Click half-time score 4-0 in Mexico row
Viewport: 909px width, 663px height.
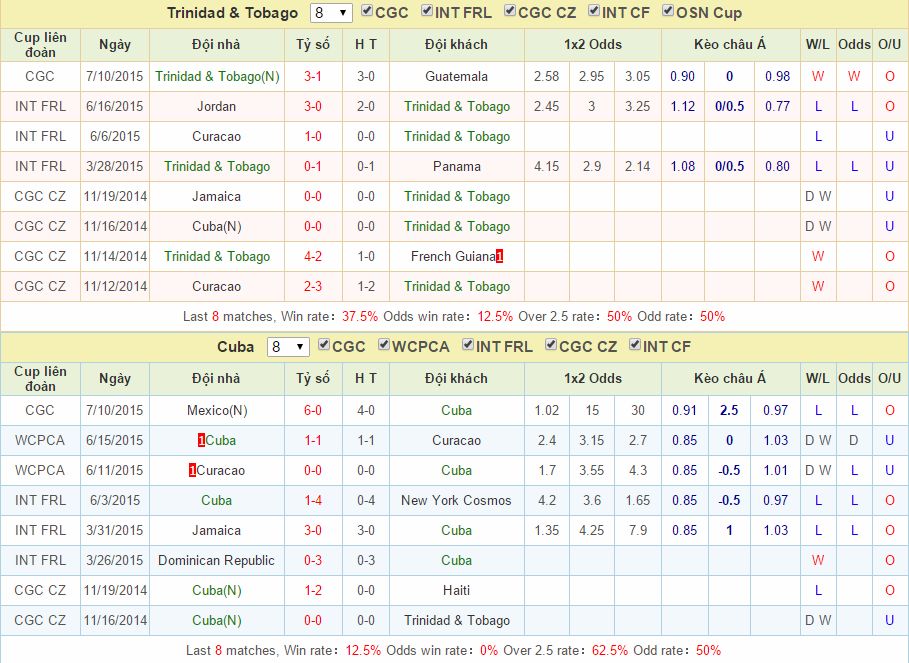coord(366,410)
